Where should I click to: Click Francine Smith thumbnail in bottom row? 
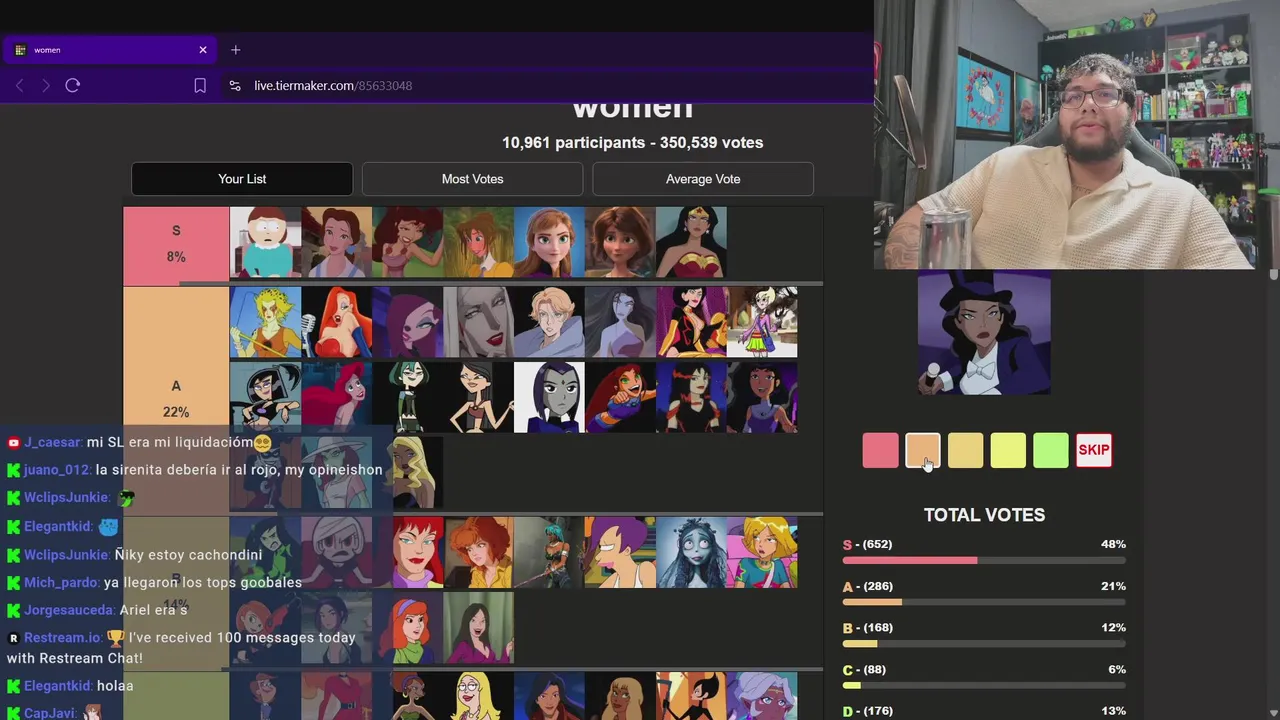(x=478, y=697)
